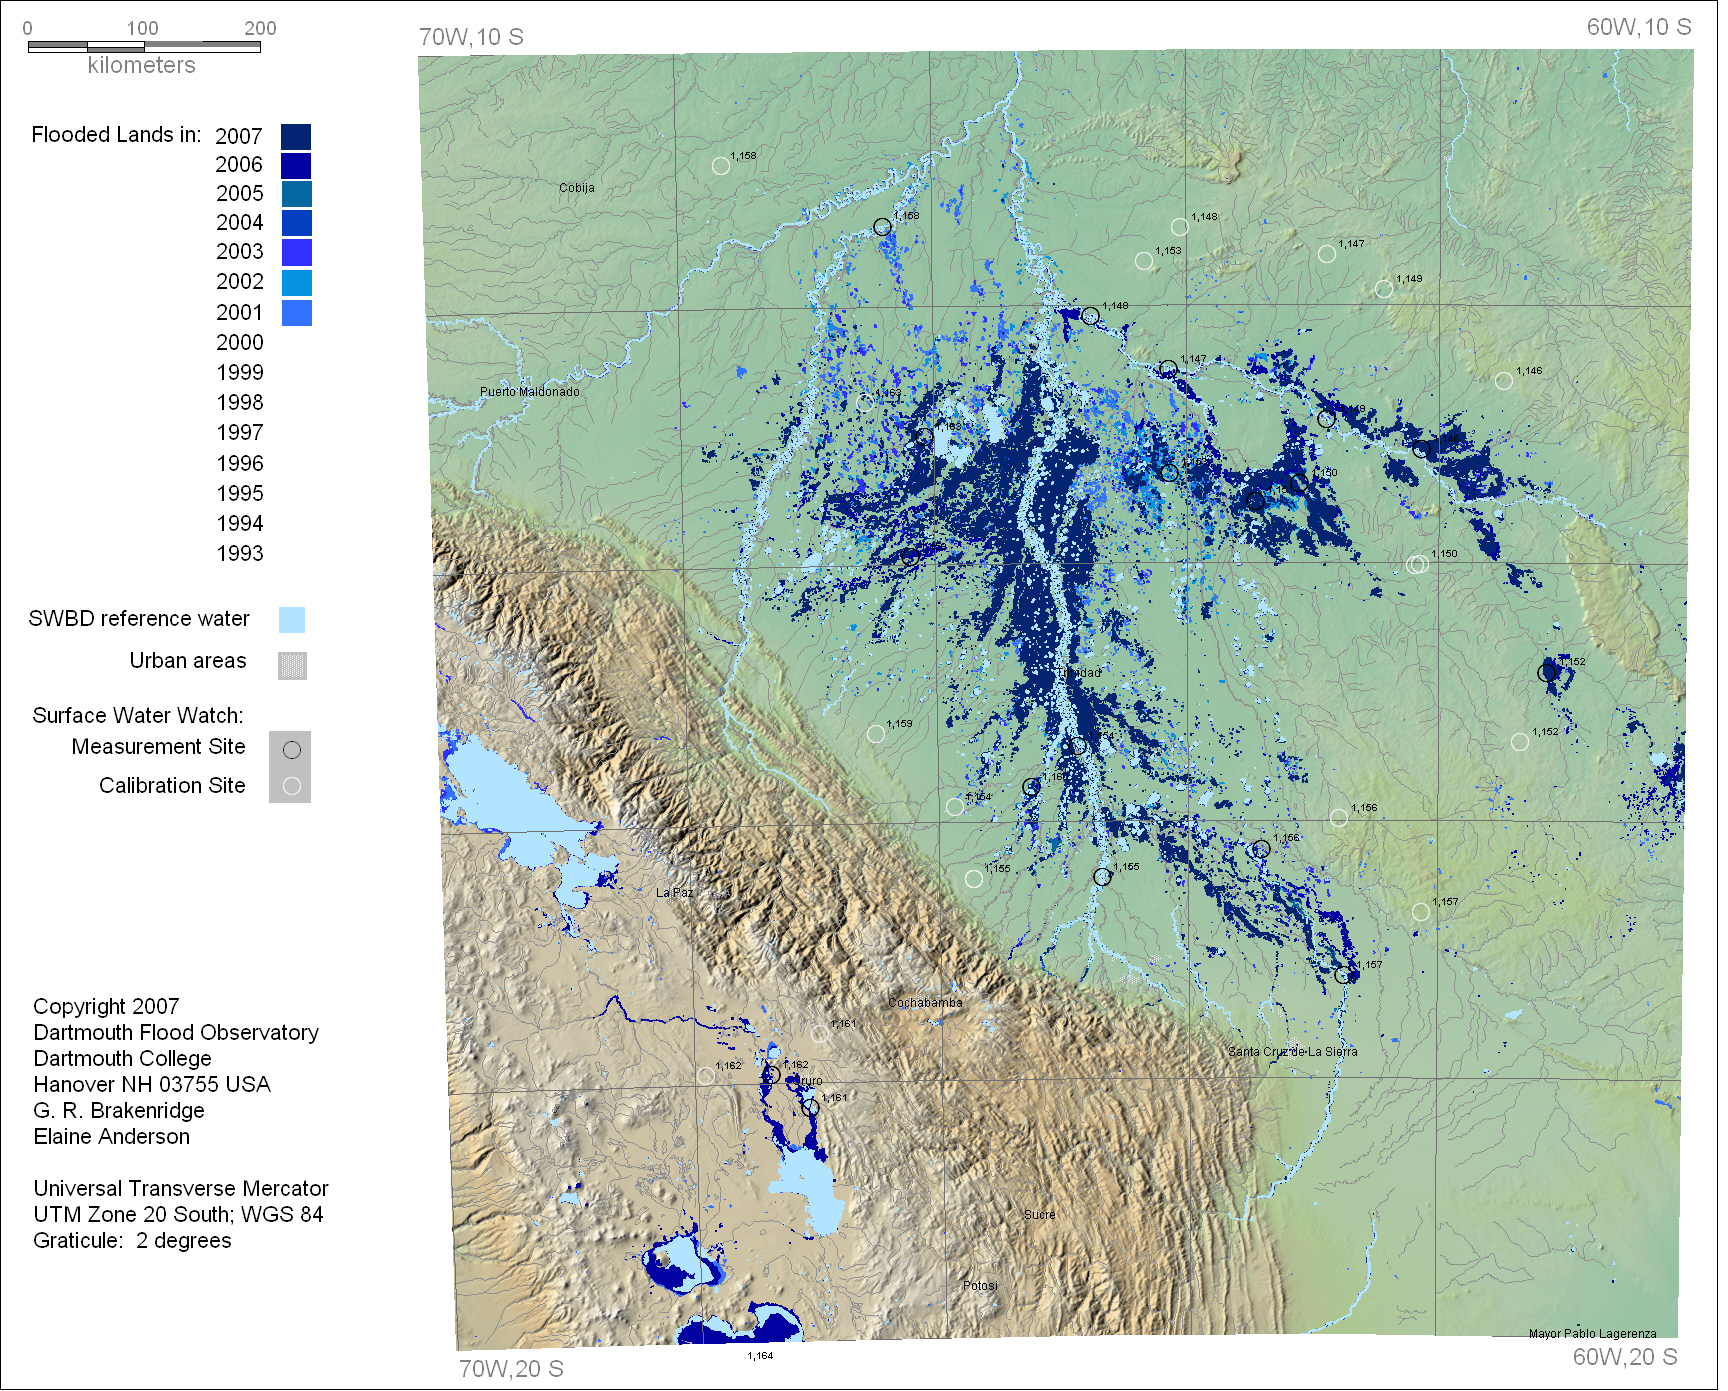Click the Urban areas legend swatch
Viewport: 1728px width, 1391px height.
[x=292, y=666]
